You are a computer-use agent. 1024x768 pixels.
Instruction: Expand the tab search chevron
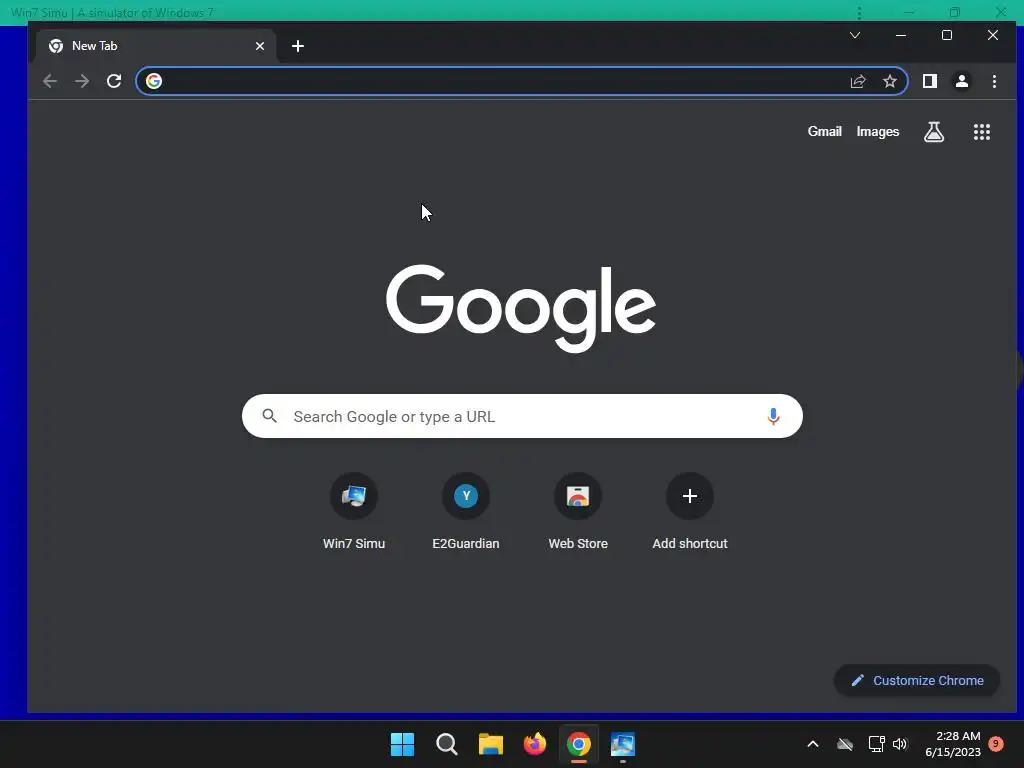855,35
